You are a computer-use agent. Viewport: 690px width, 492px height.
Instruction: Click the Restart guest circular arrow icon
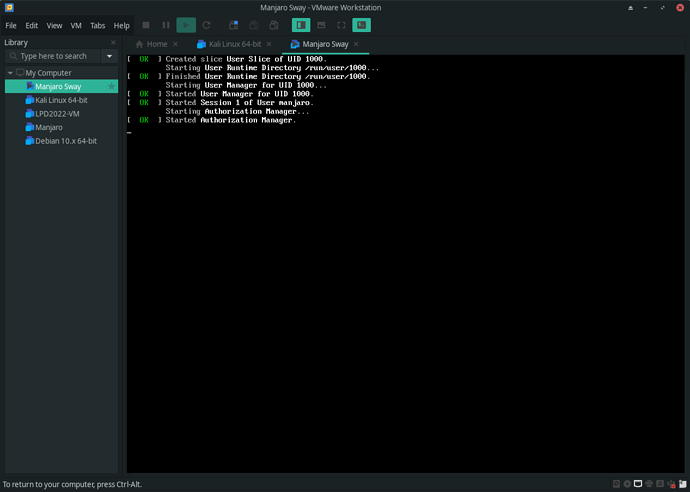point(206,26)
